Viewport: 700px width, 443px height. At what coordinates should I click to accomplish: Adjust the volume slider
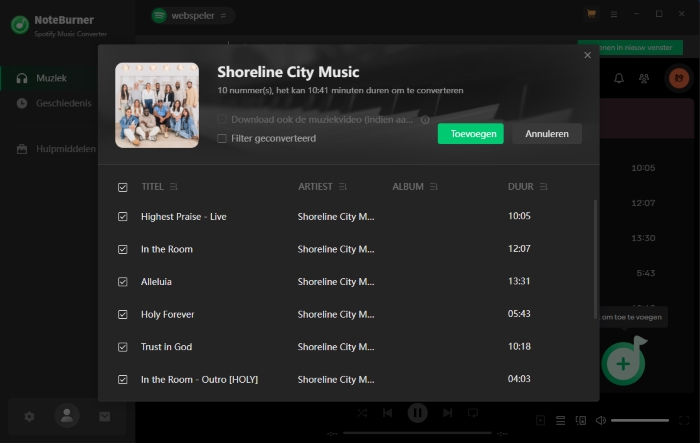(640, 420)
